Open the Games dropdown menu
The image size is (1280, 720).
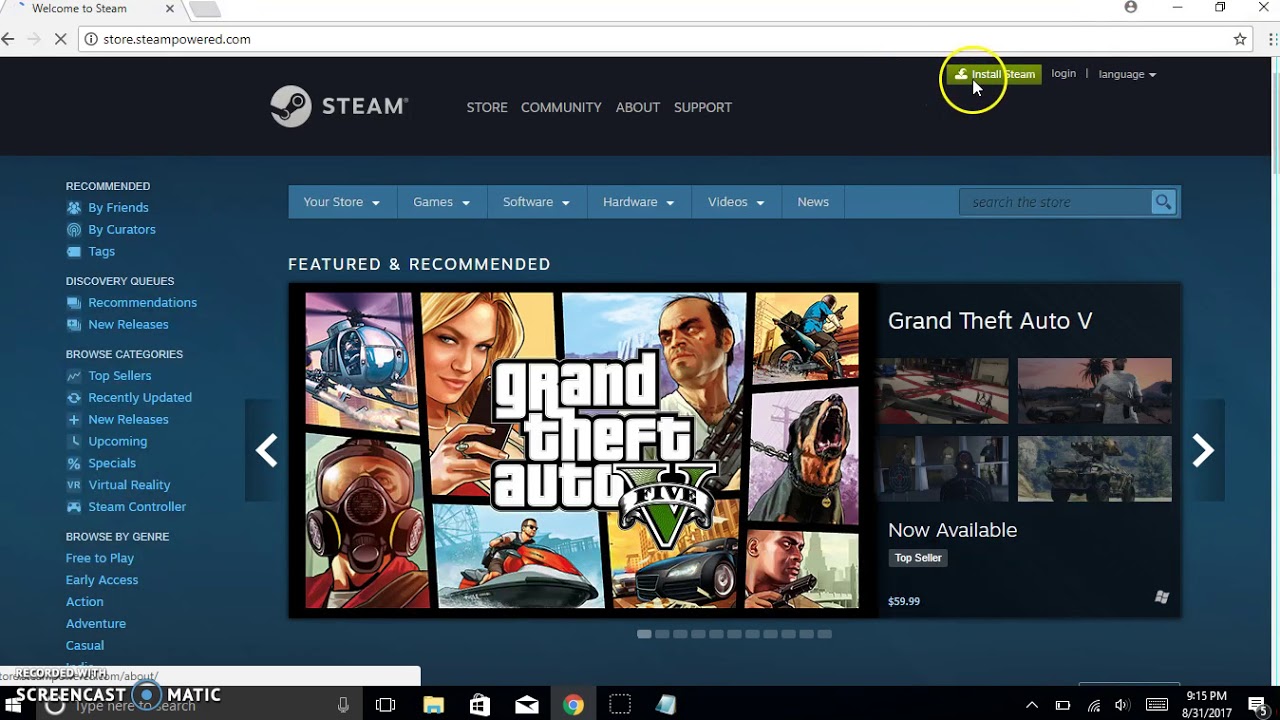click(x=441, y=202)
